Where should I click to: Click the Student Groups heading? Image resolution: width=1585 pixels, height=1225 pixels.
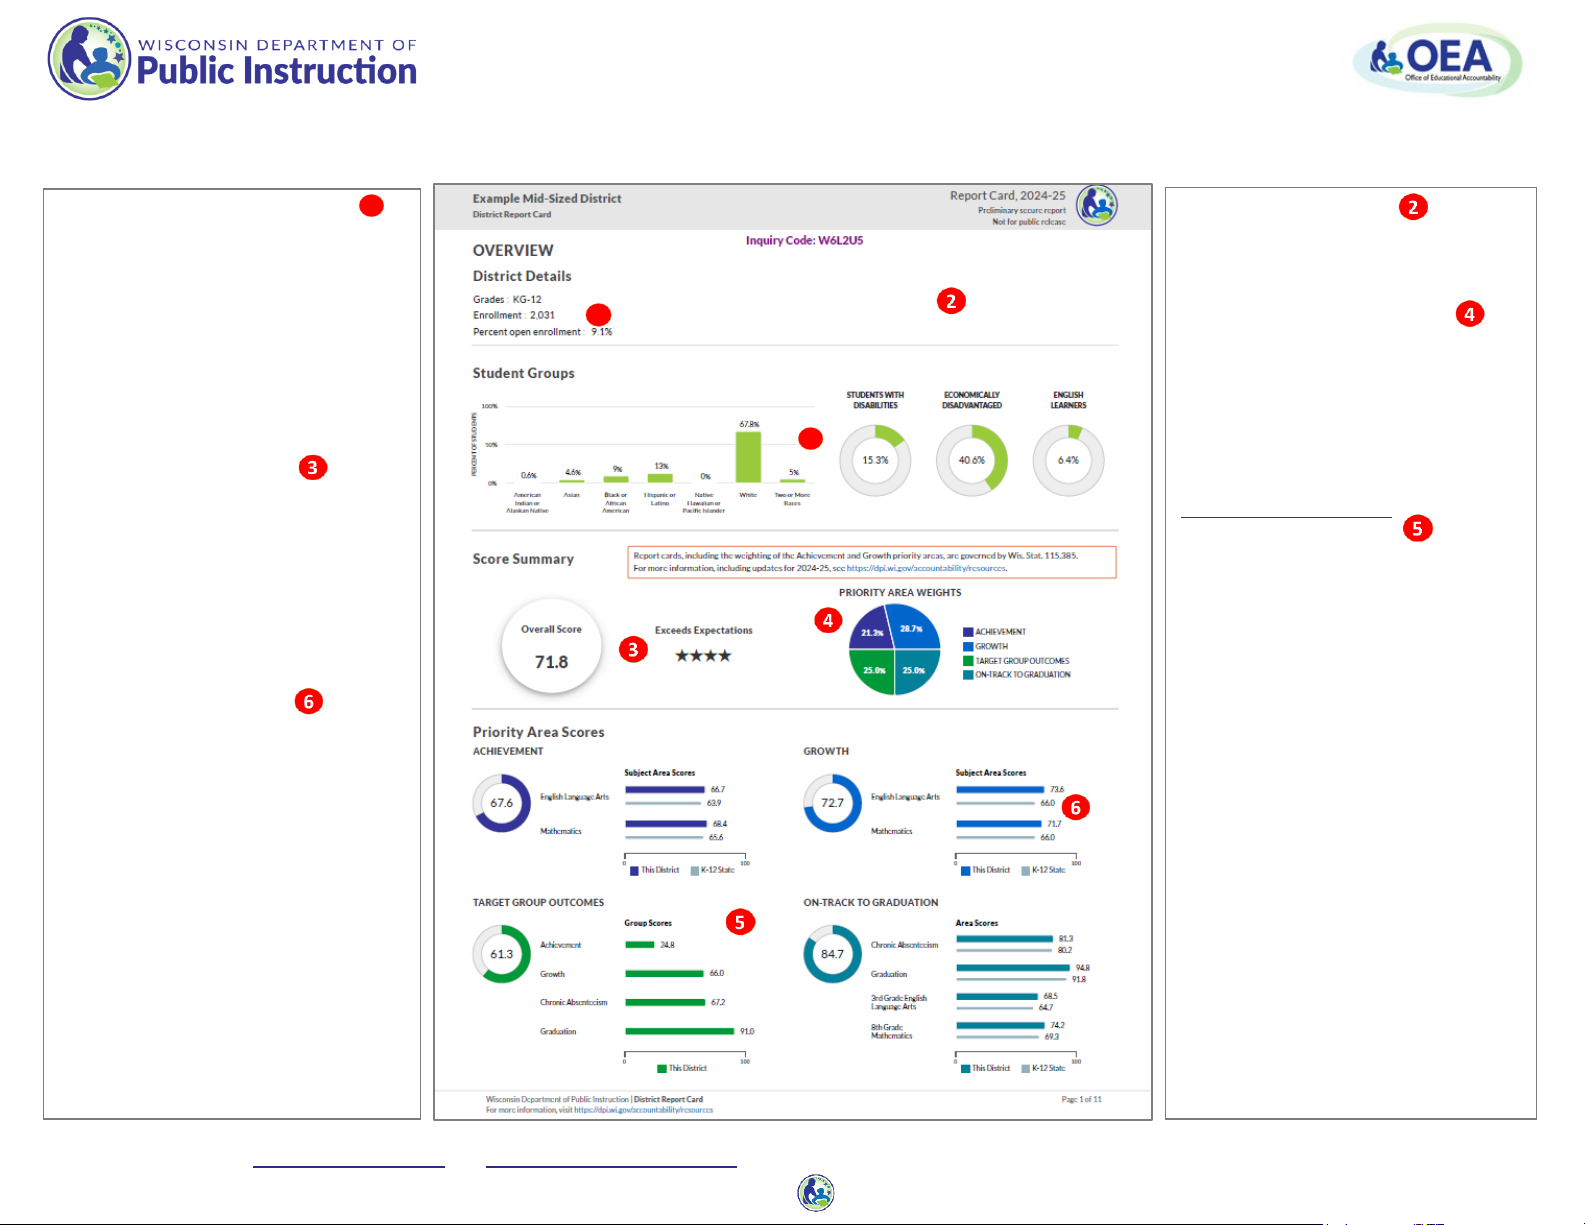pos(523,373)
